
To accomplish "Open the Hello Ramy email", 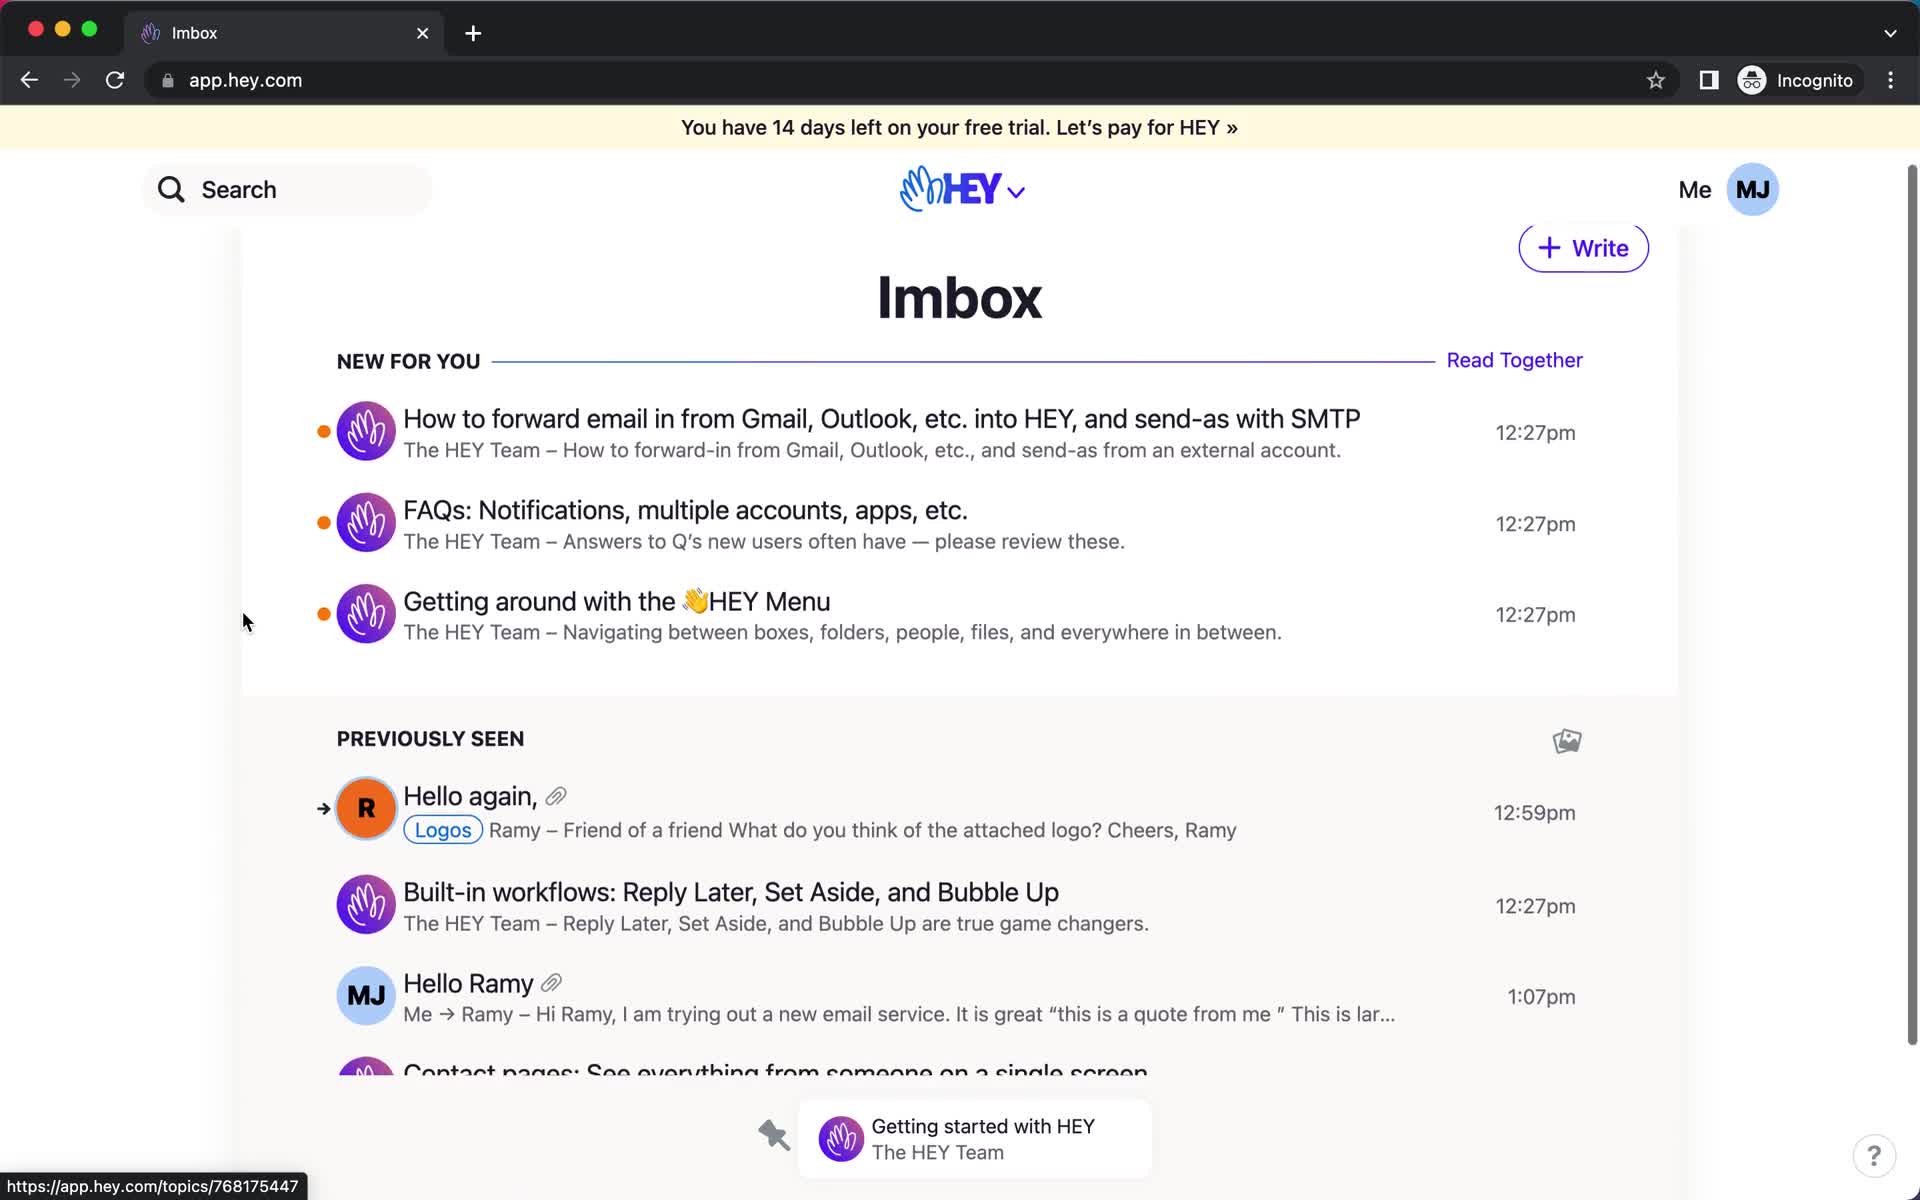I will click(x=960, y=996).
